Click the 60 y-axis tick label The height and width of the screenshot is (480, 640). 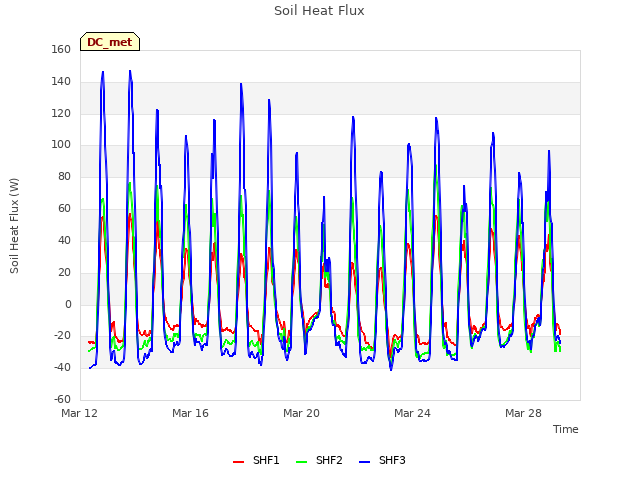pyautogui.click(x=64, y=208)
